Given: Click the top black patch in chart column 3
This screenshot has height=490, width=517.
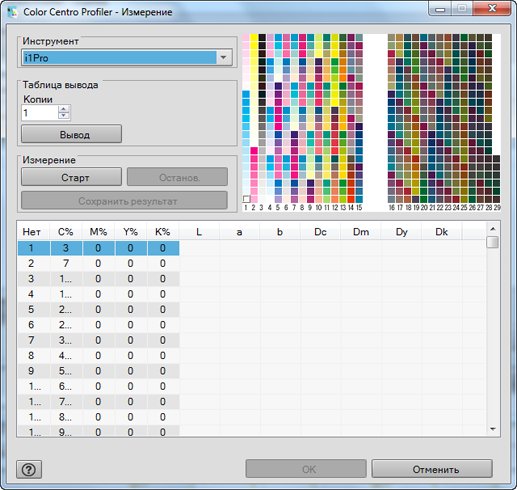Looking at the screenshot, I should [x=262, y=37].
